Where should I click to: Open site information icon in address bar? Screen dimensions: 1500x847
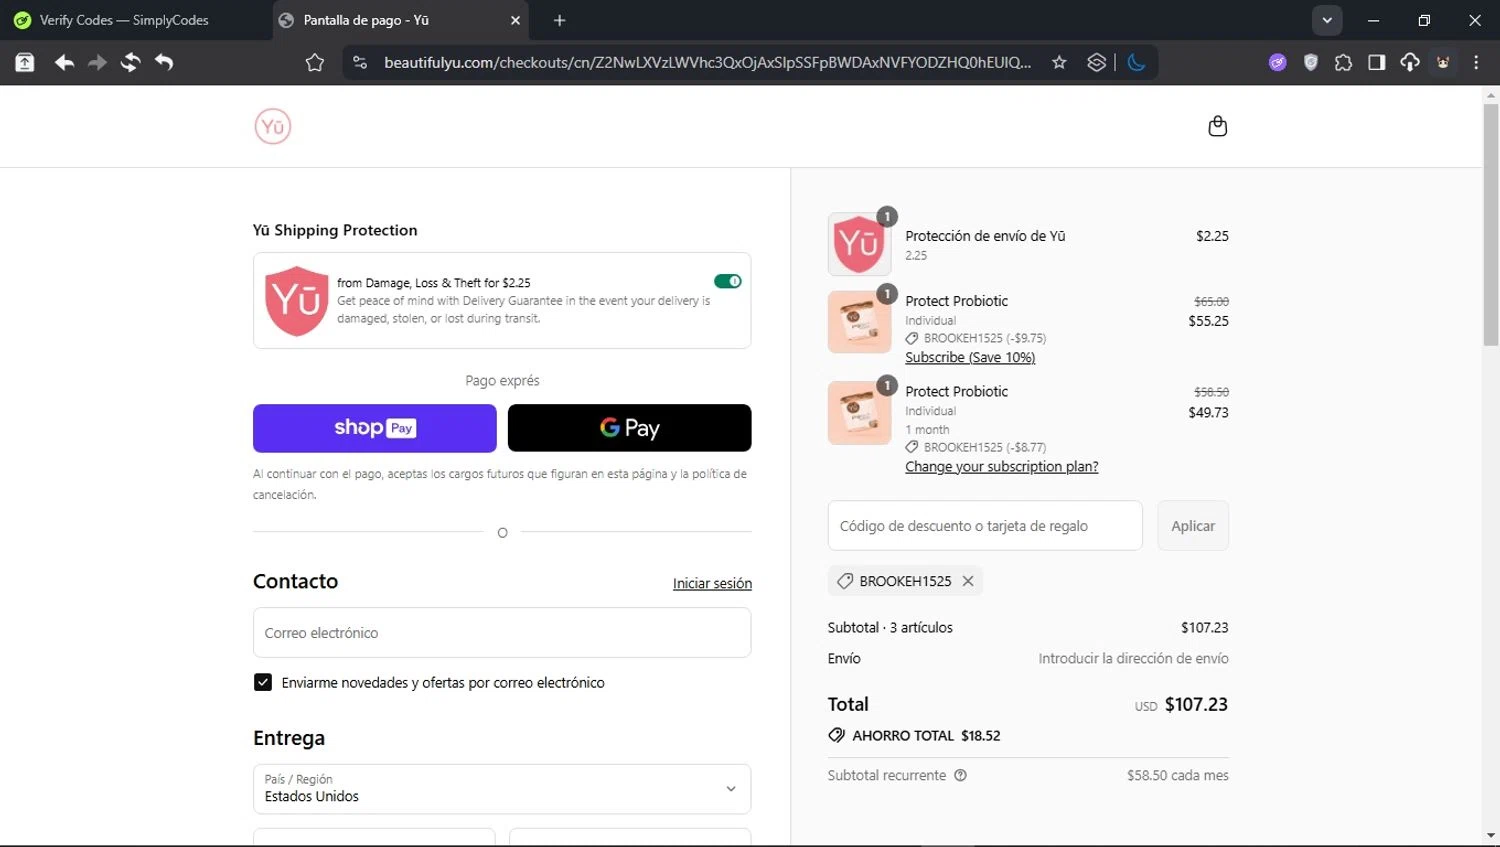point(360,63)
